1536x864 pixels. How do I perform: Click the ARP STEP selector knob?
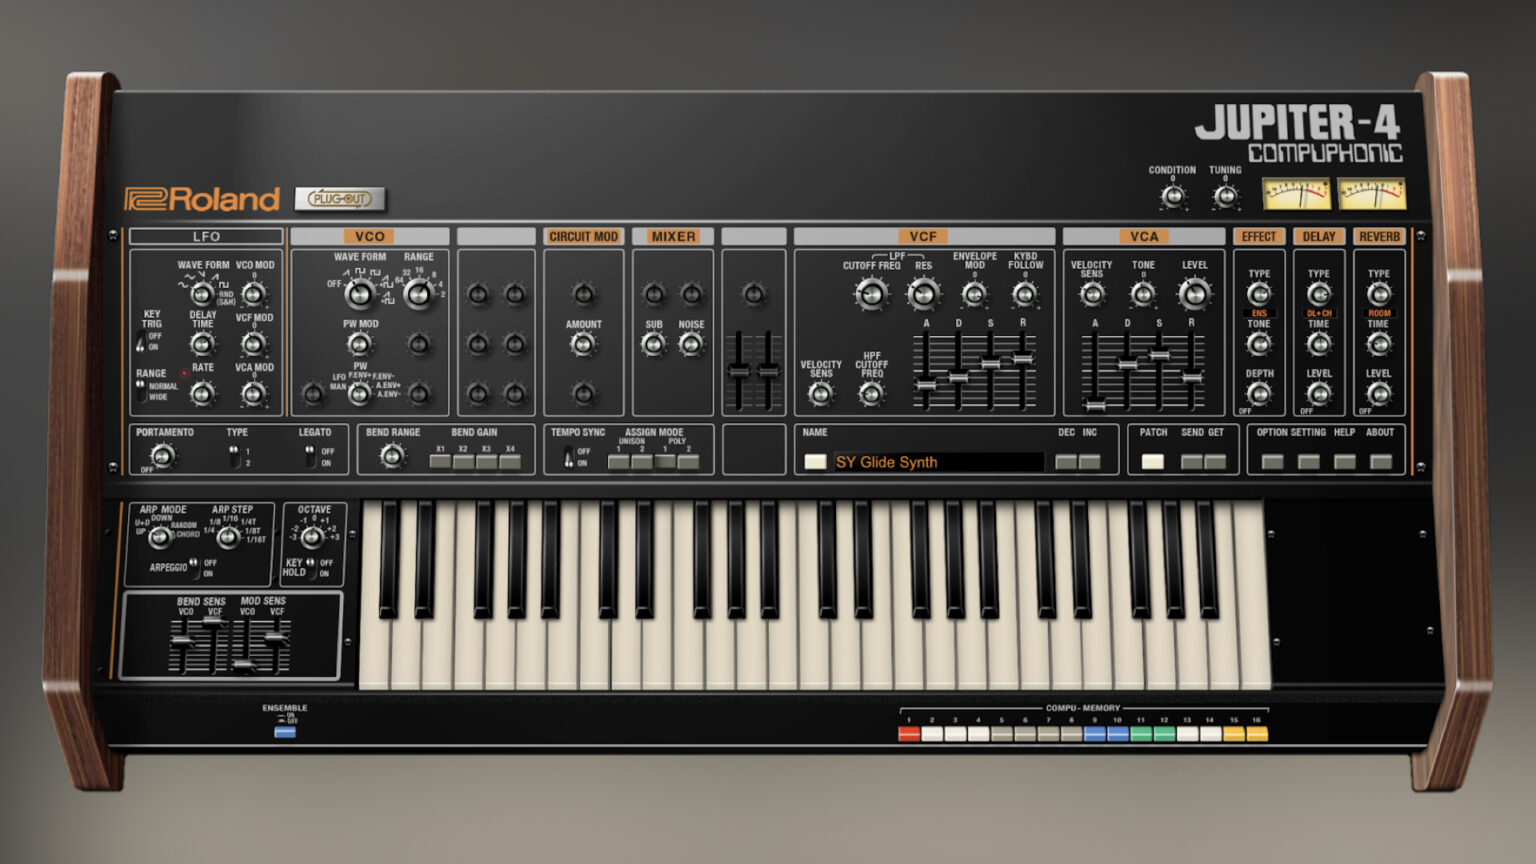(228, 537)
